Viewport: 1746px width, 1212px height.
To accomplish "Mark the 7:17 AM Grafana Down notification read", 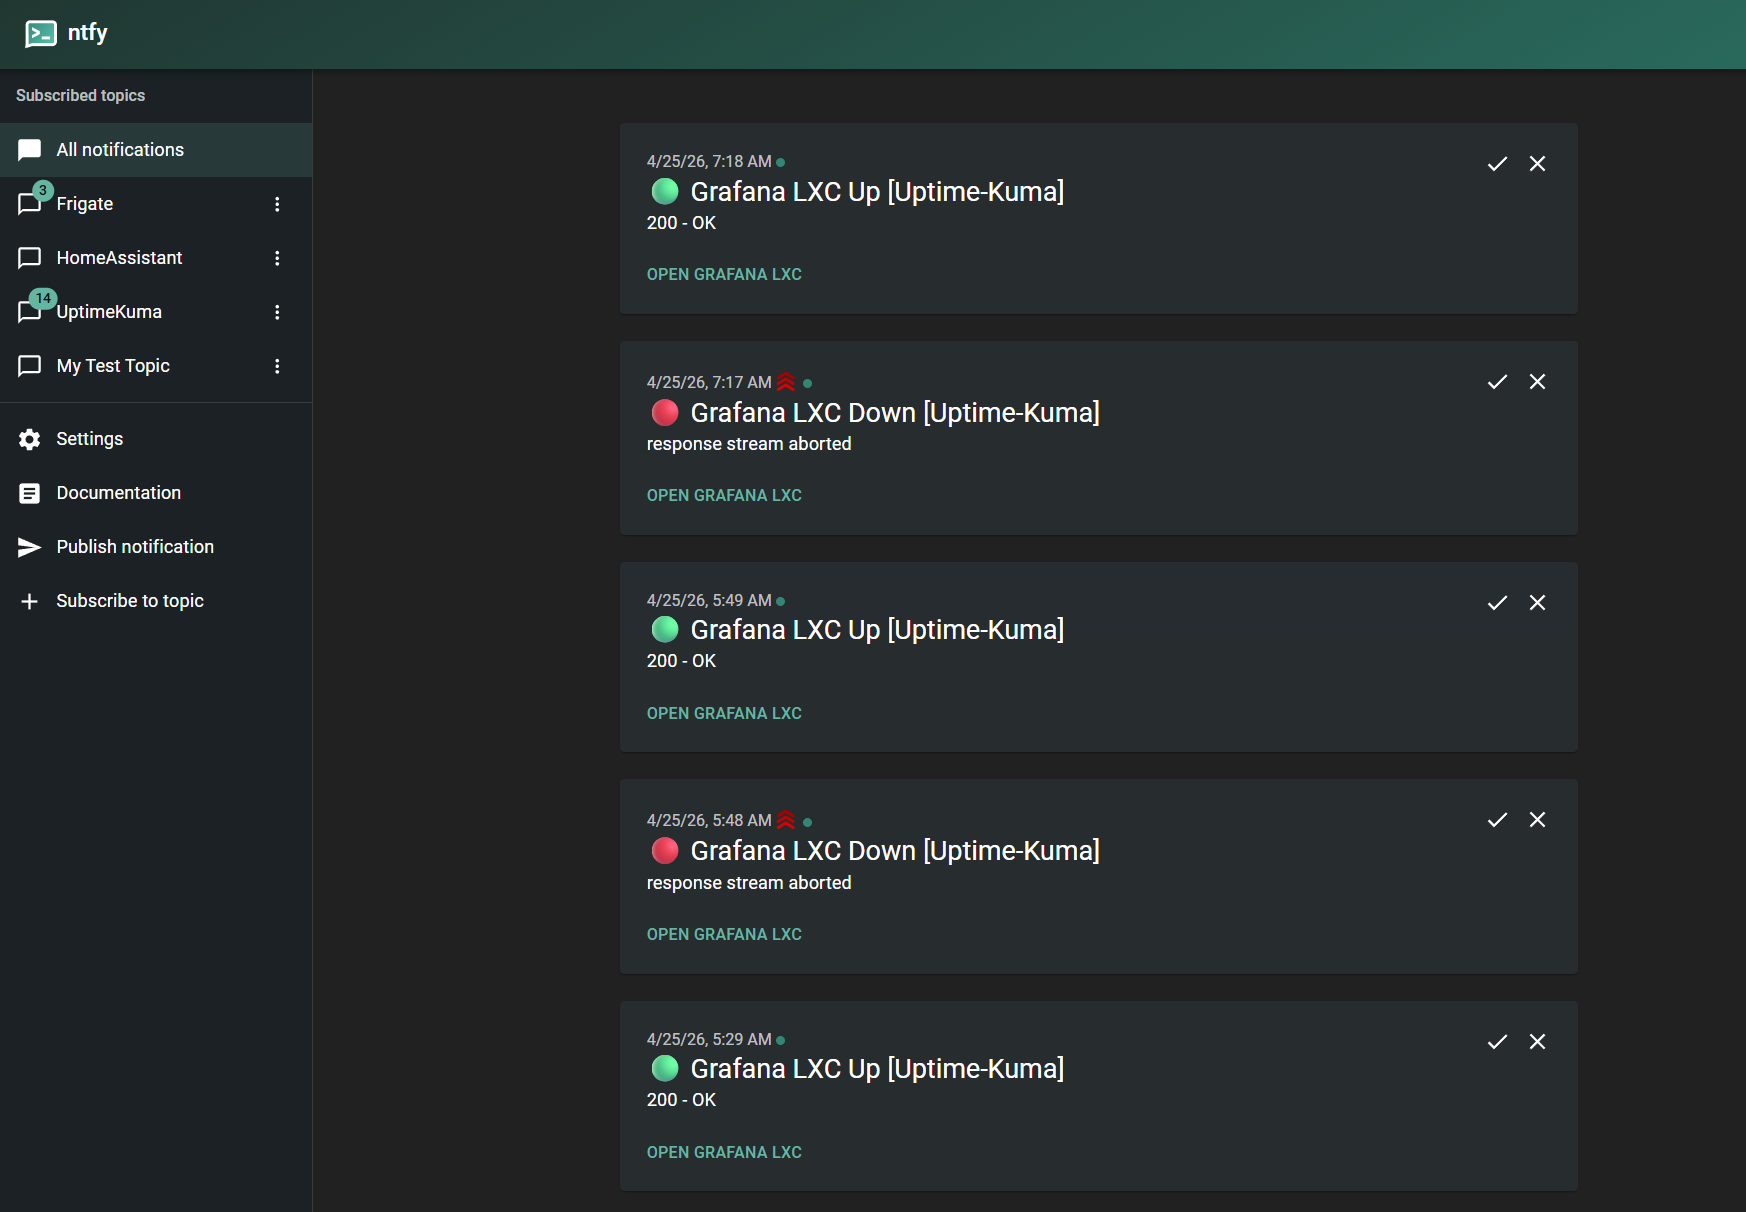I will click(x=1497, y=382).
